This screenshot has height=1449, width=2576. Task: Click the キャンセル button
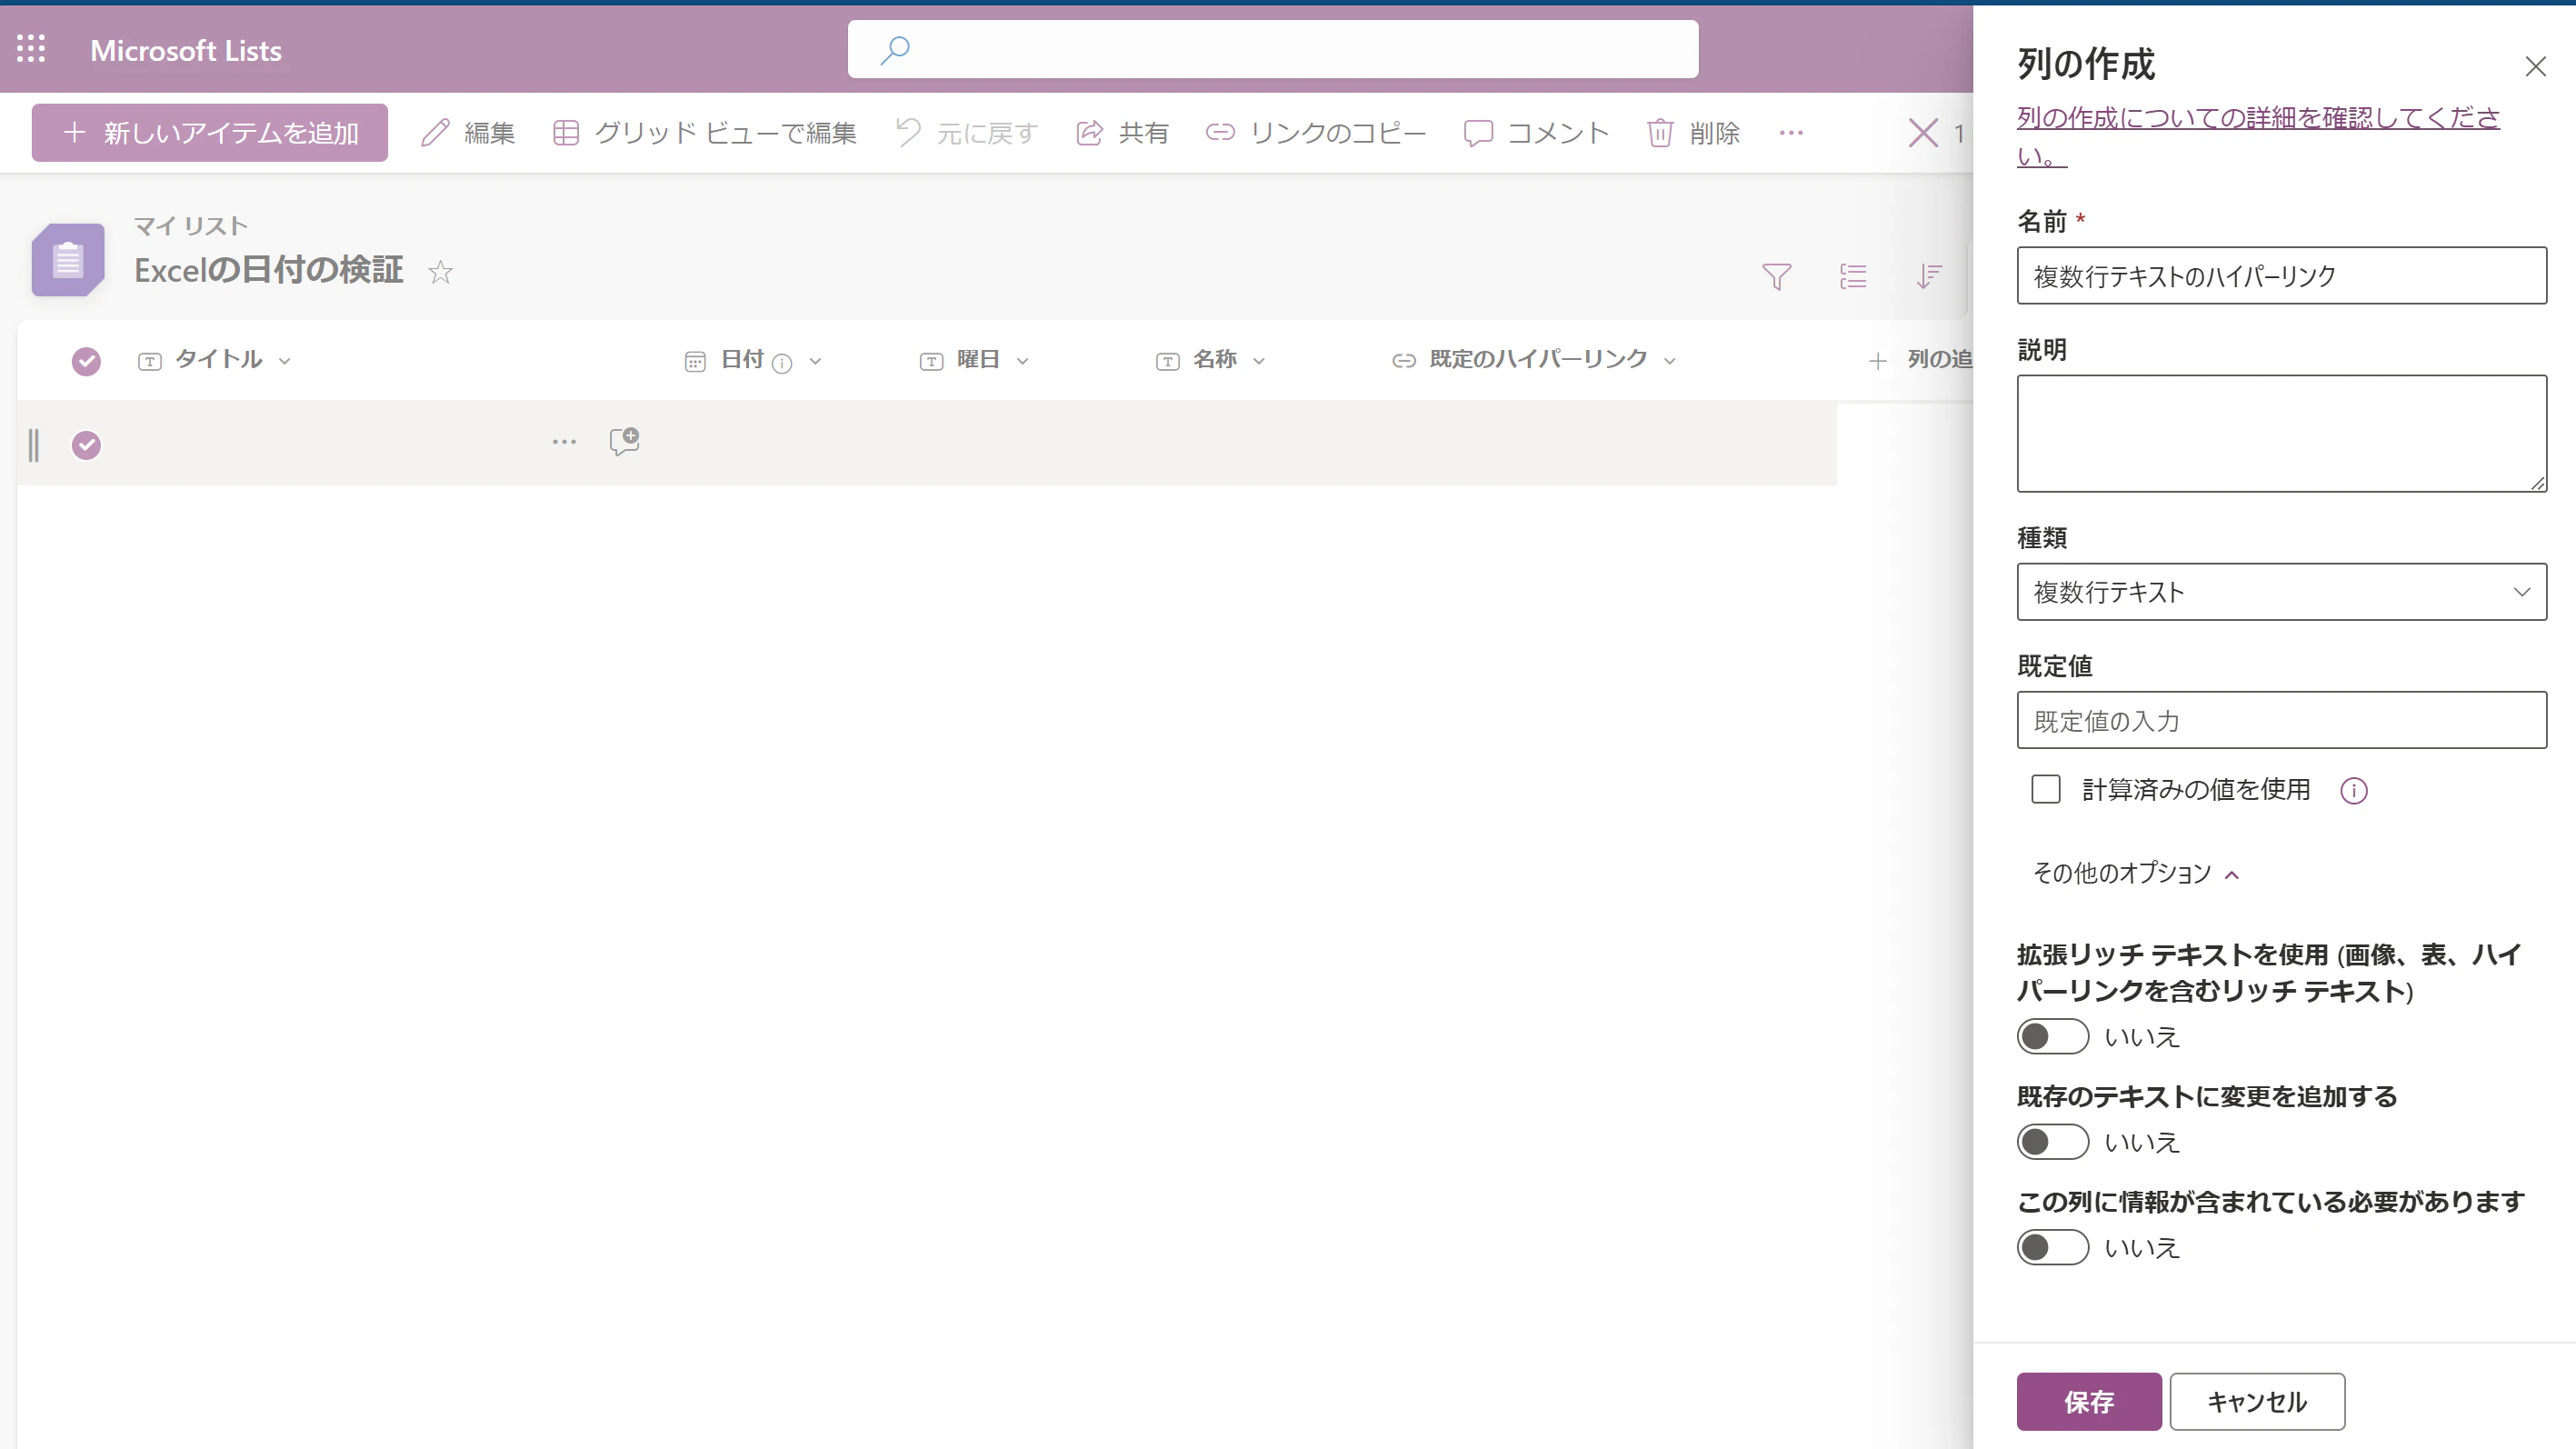click(2256, 1401)
